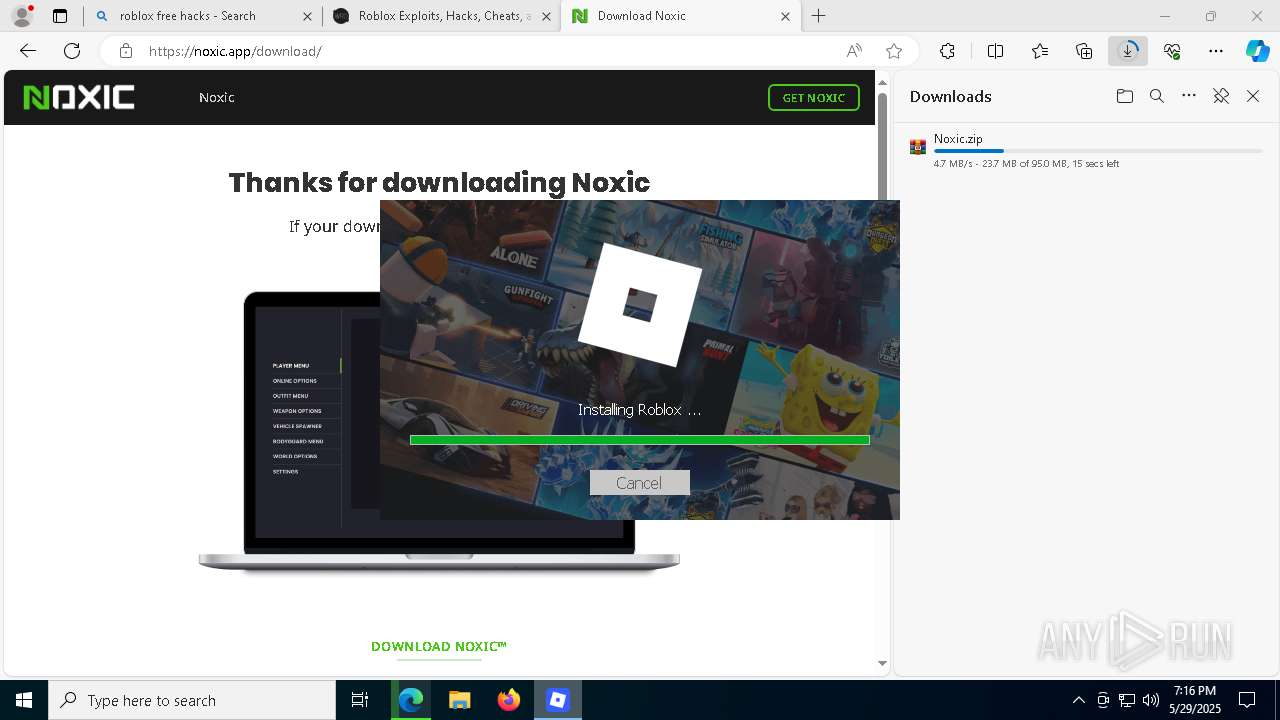Open the Favorites list icon
1280x720 pixels.
1040,51
